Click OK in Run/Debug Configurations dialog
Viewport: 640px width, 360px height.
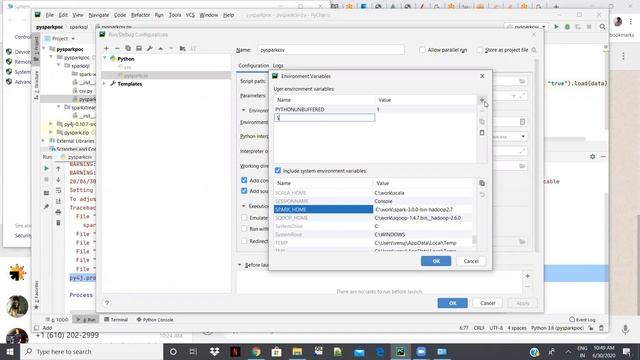452,303
